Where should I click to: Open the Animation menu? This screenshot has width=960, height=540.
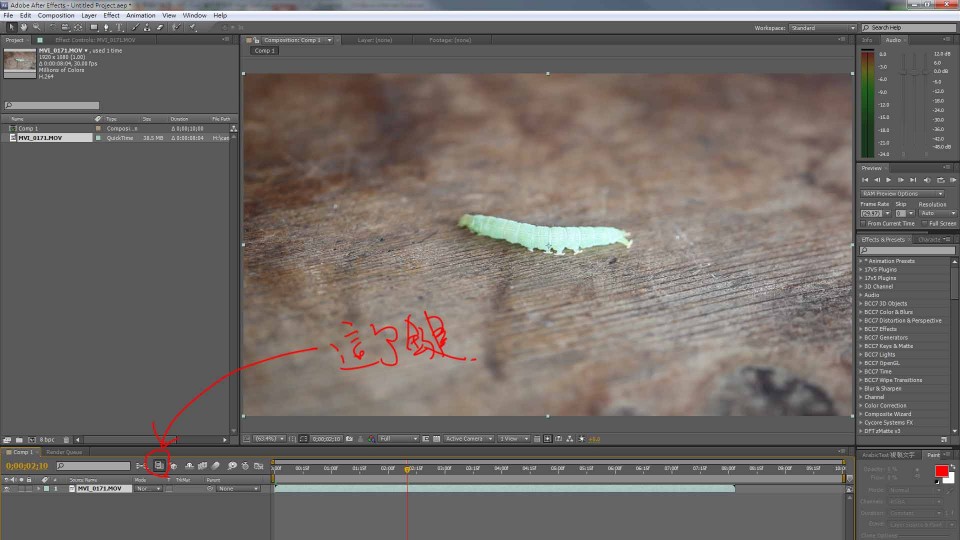pyautogui.click(x=140, y=16)
